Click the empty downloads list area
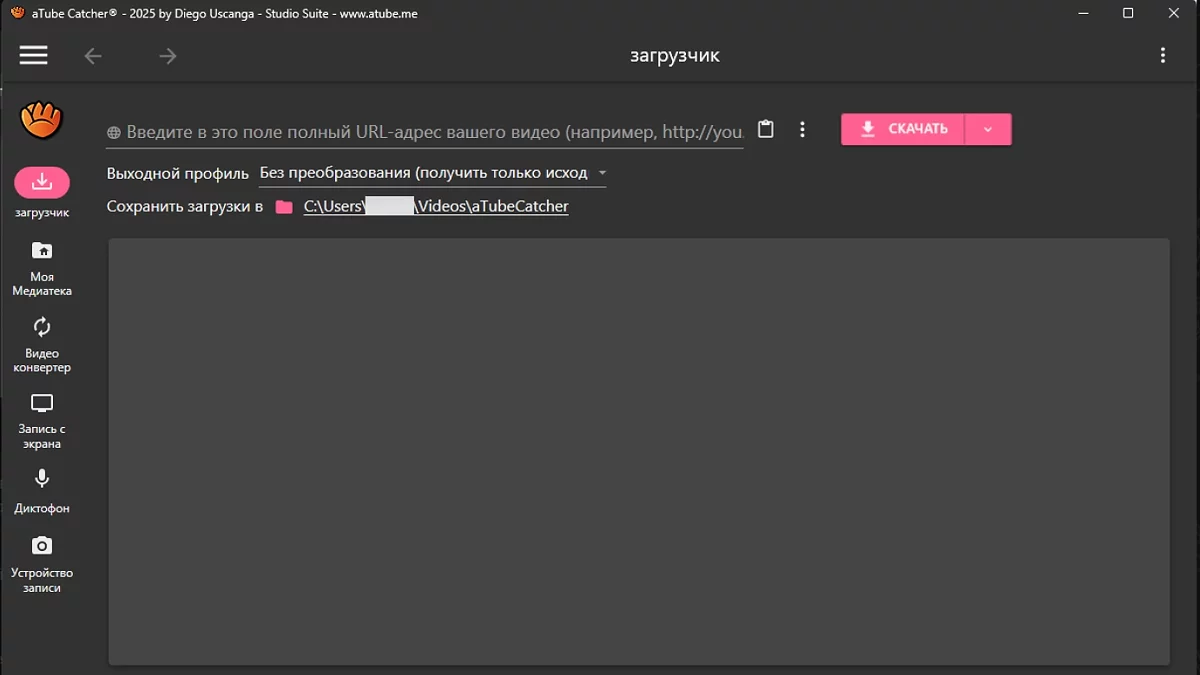Image resolution: width=1200 pixels, height=675 pixels. (638, 450)
